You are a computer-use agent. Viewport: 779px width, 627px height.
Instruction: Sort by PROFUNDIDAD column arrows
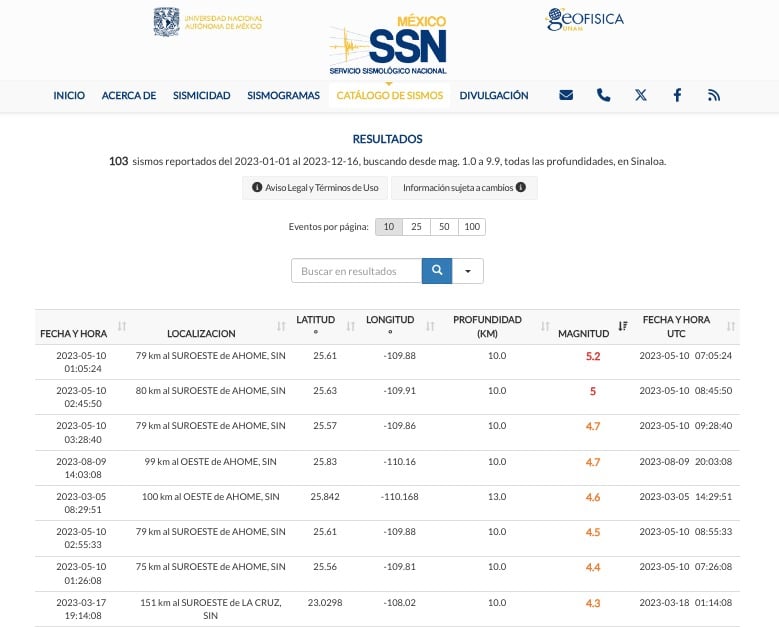[545, 326]
